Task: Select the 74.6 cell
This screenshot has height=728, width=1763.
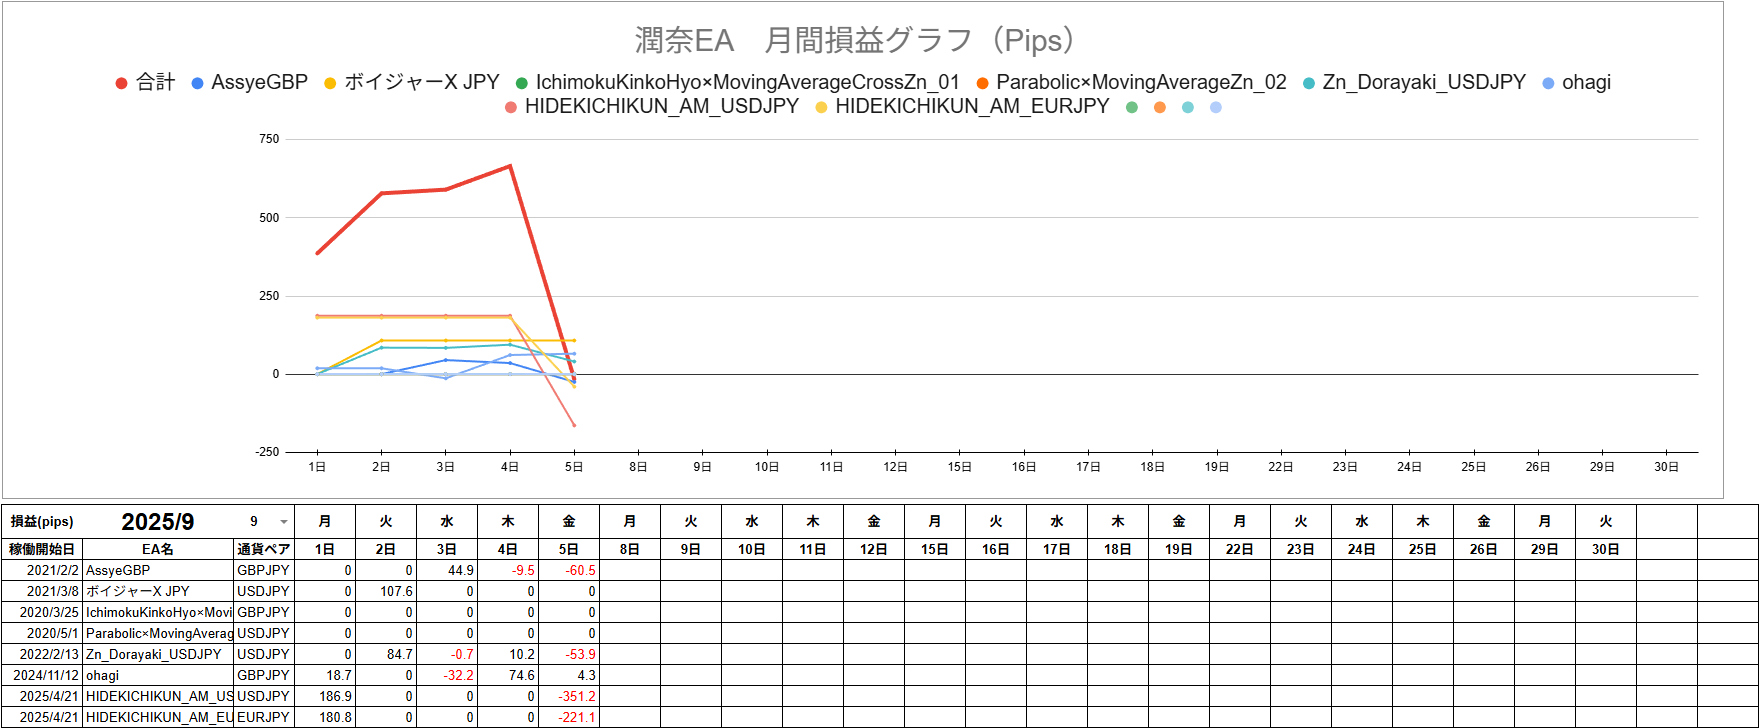Action: coord(508,675)
